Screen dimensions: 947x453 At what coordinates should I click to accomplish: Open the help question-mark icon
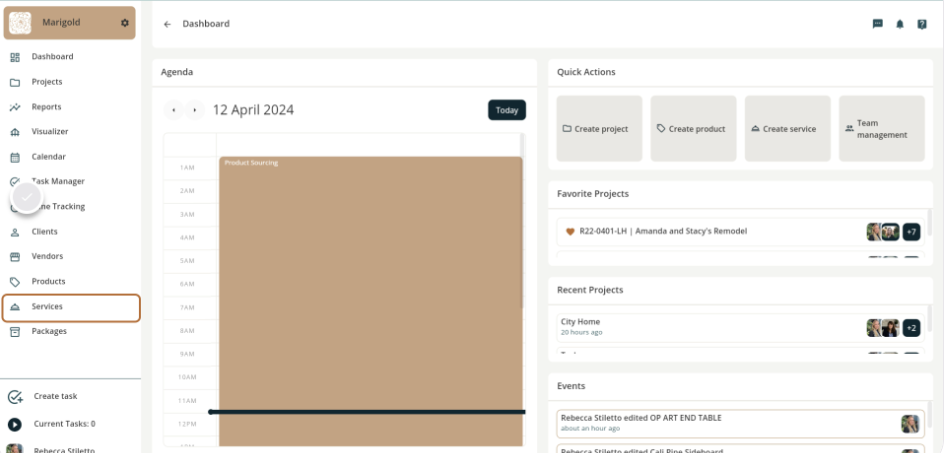pos(922,24)
